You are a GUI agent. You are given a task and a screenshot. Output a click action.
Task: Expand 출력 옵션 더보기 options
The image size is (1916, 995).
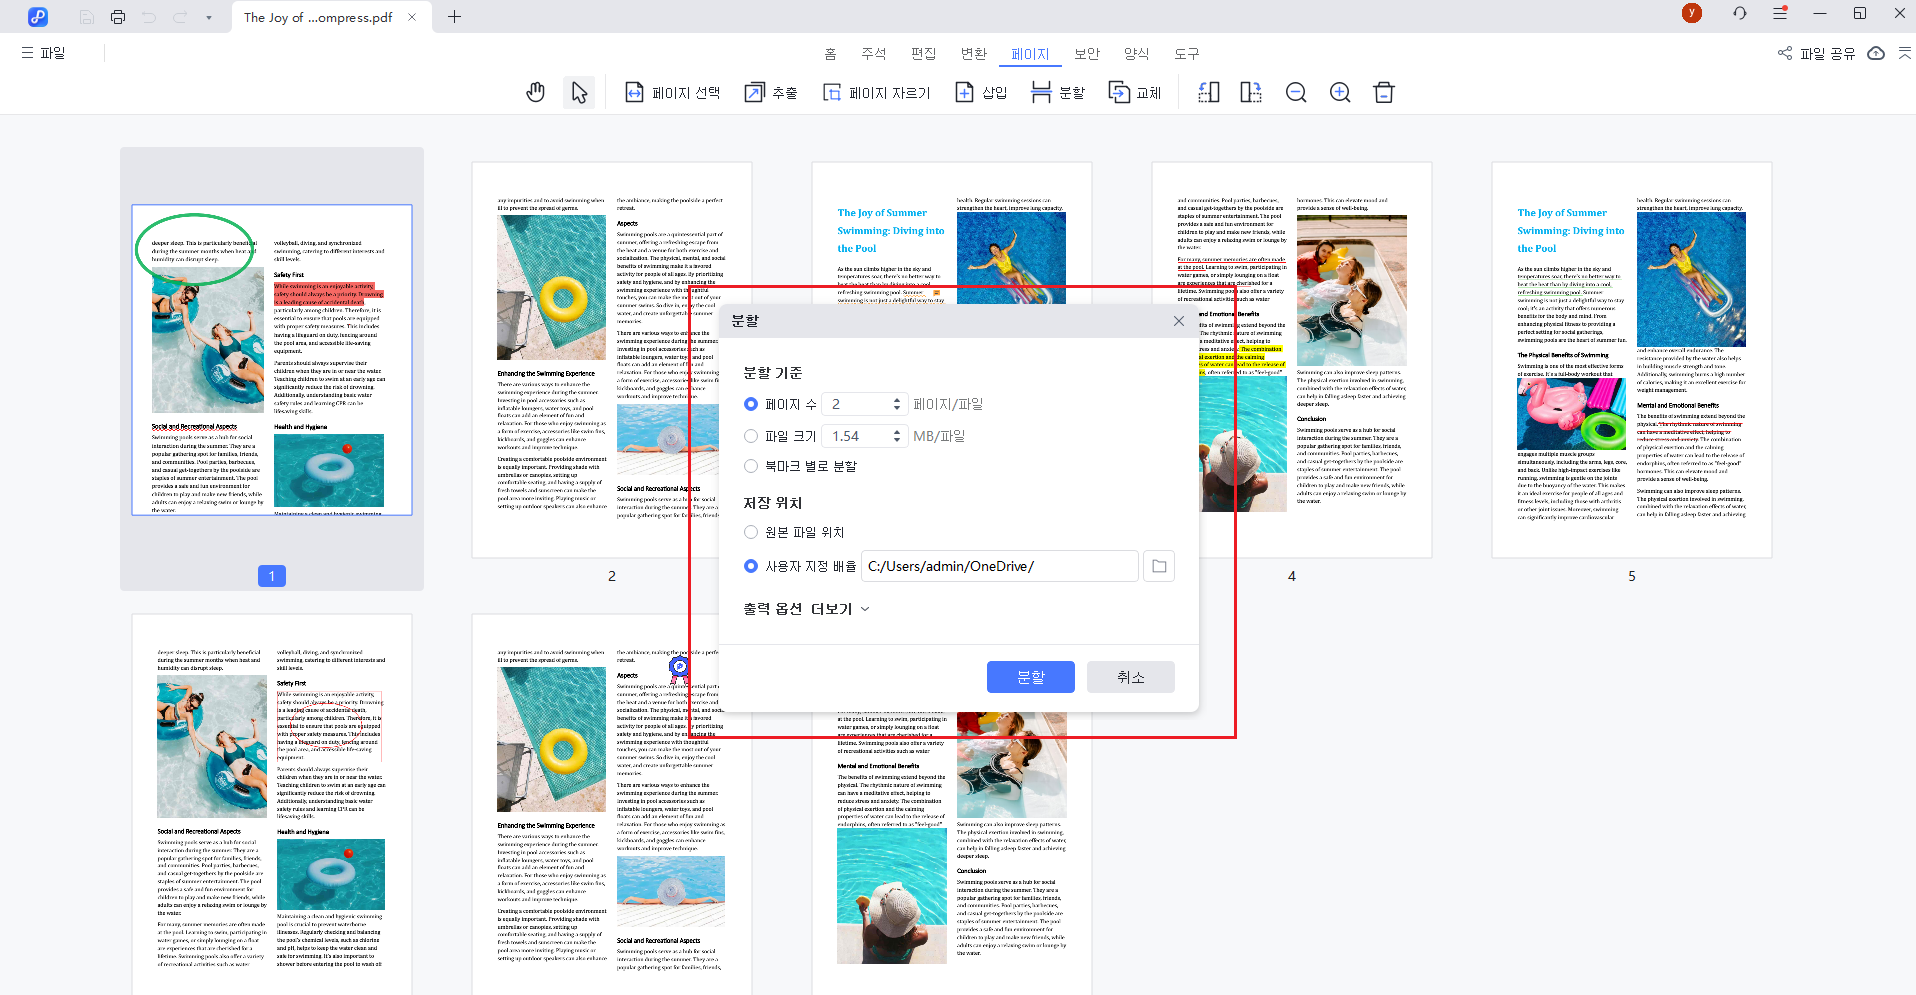(805, 608)
